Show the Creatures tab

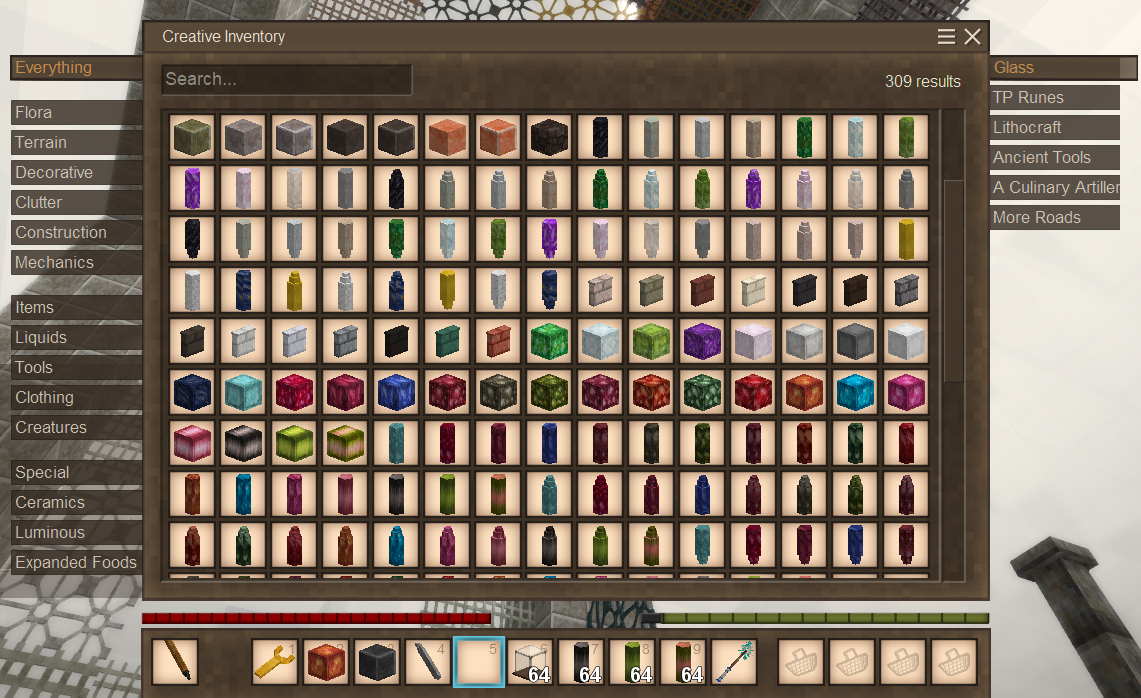(76, 427)
